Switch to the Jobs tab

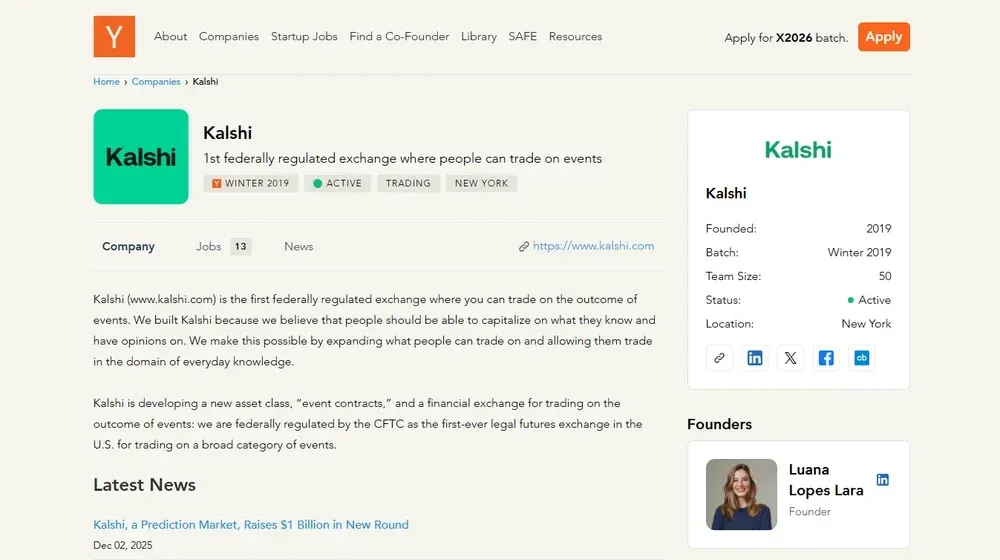[x=209, y=246]
